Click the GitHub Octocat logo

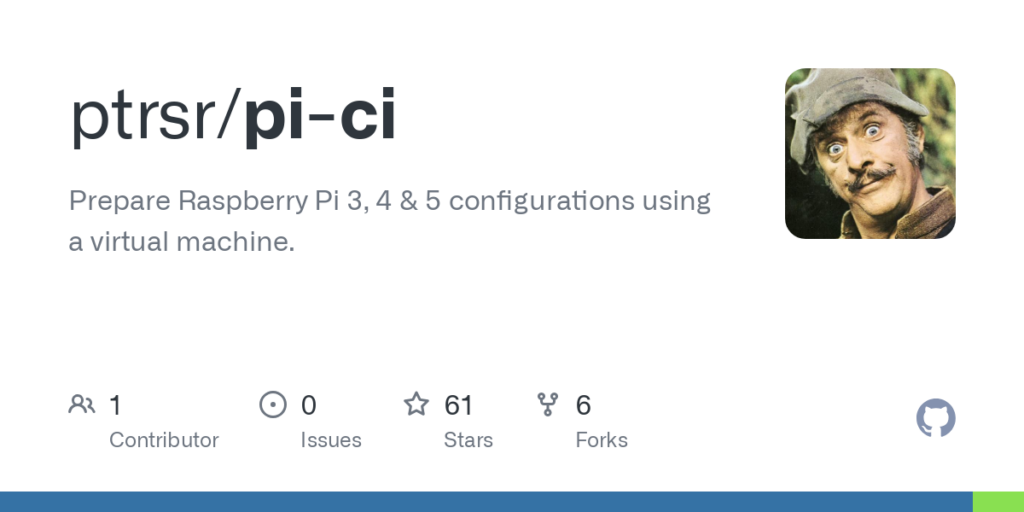[936, 418]
